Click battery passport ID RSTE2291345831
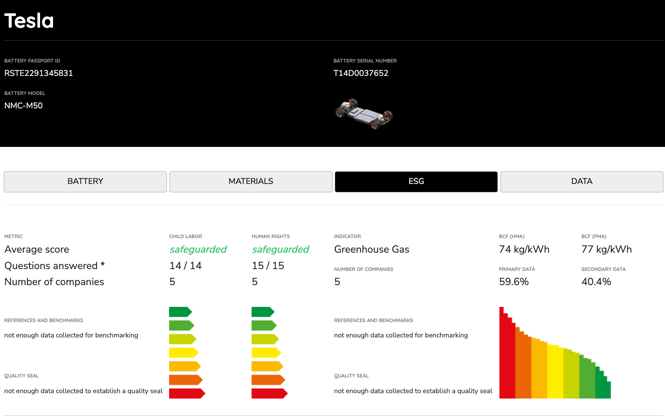This screenshot has width=665, height=416. click(x=38, y=73)
